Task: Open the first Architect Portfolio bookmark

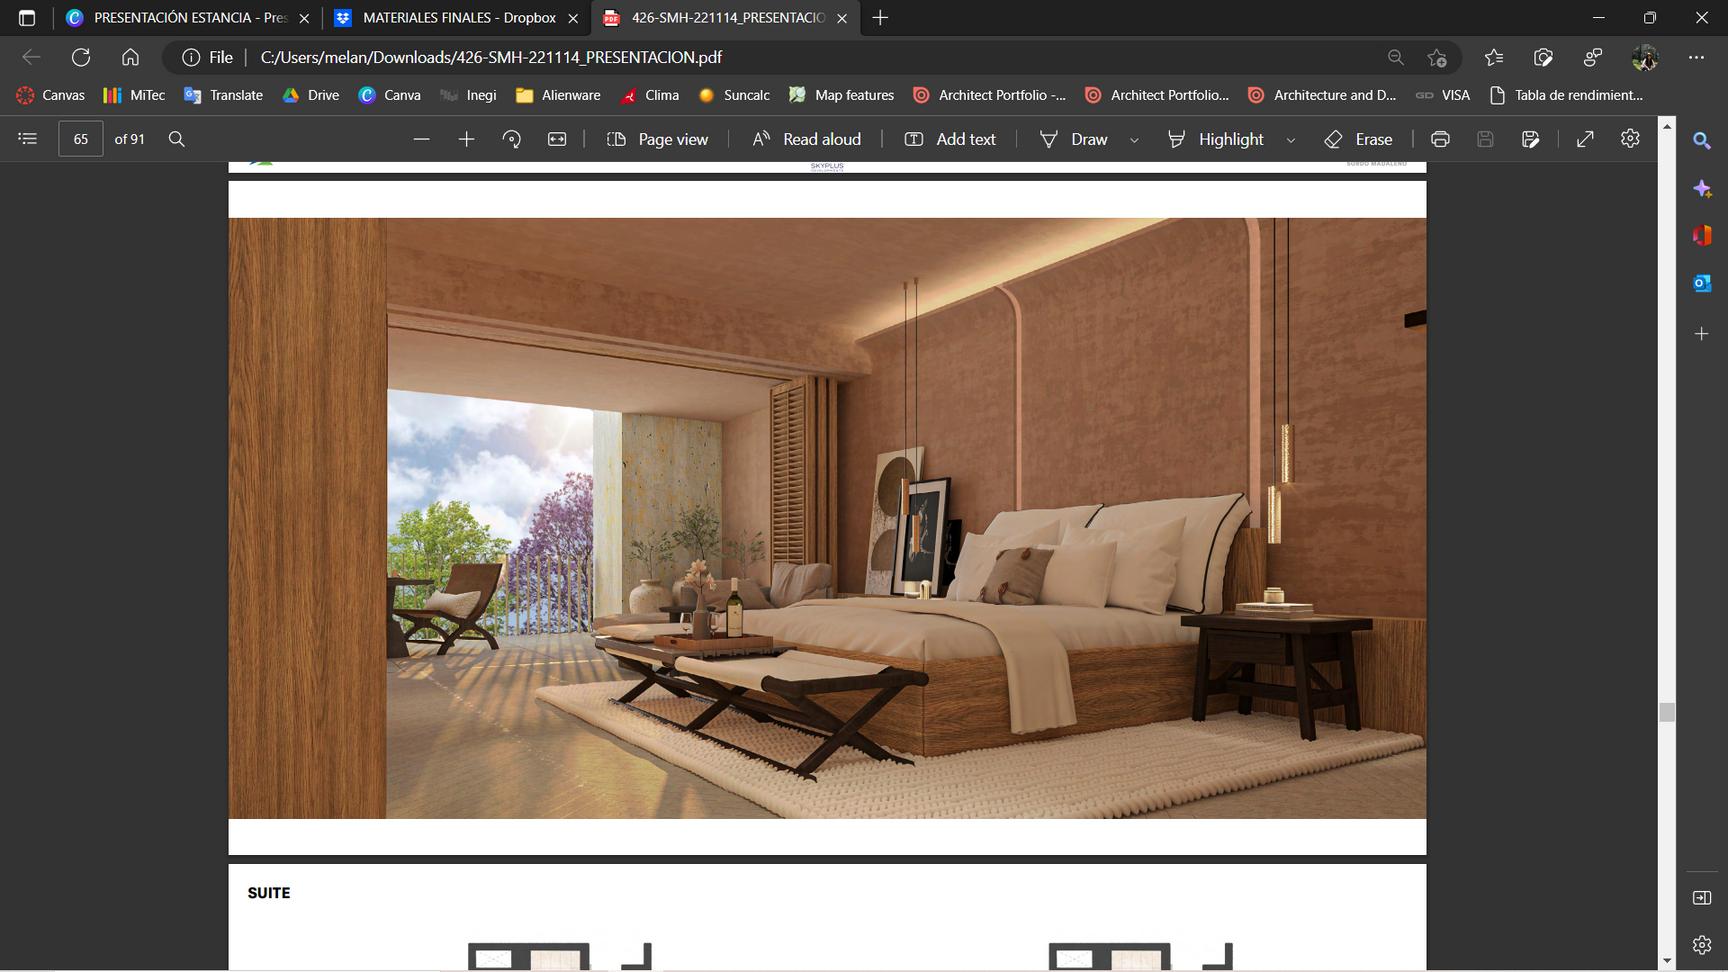Action: point(989,95)
